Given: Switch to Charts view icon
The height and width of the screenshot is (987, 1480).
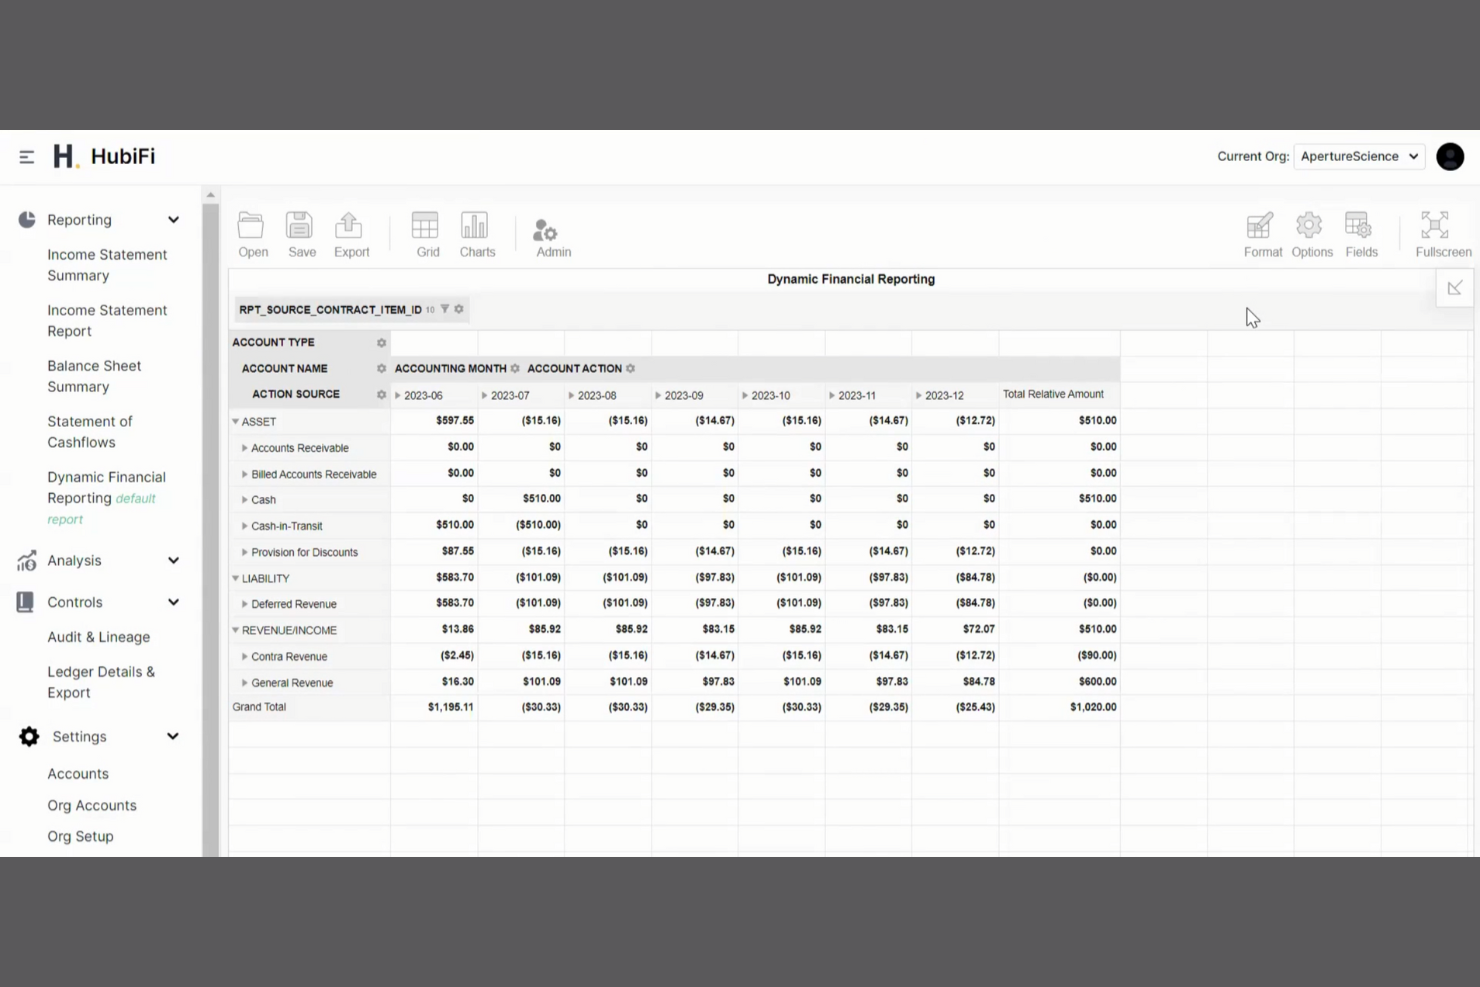Looking at the screenshot, I should coord(477,235).
